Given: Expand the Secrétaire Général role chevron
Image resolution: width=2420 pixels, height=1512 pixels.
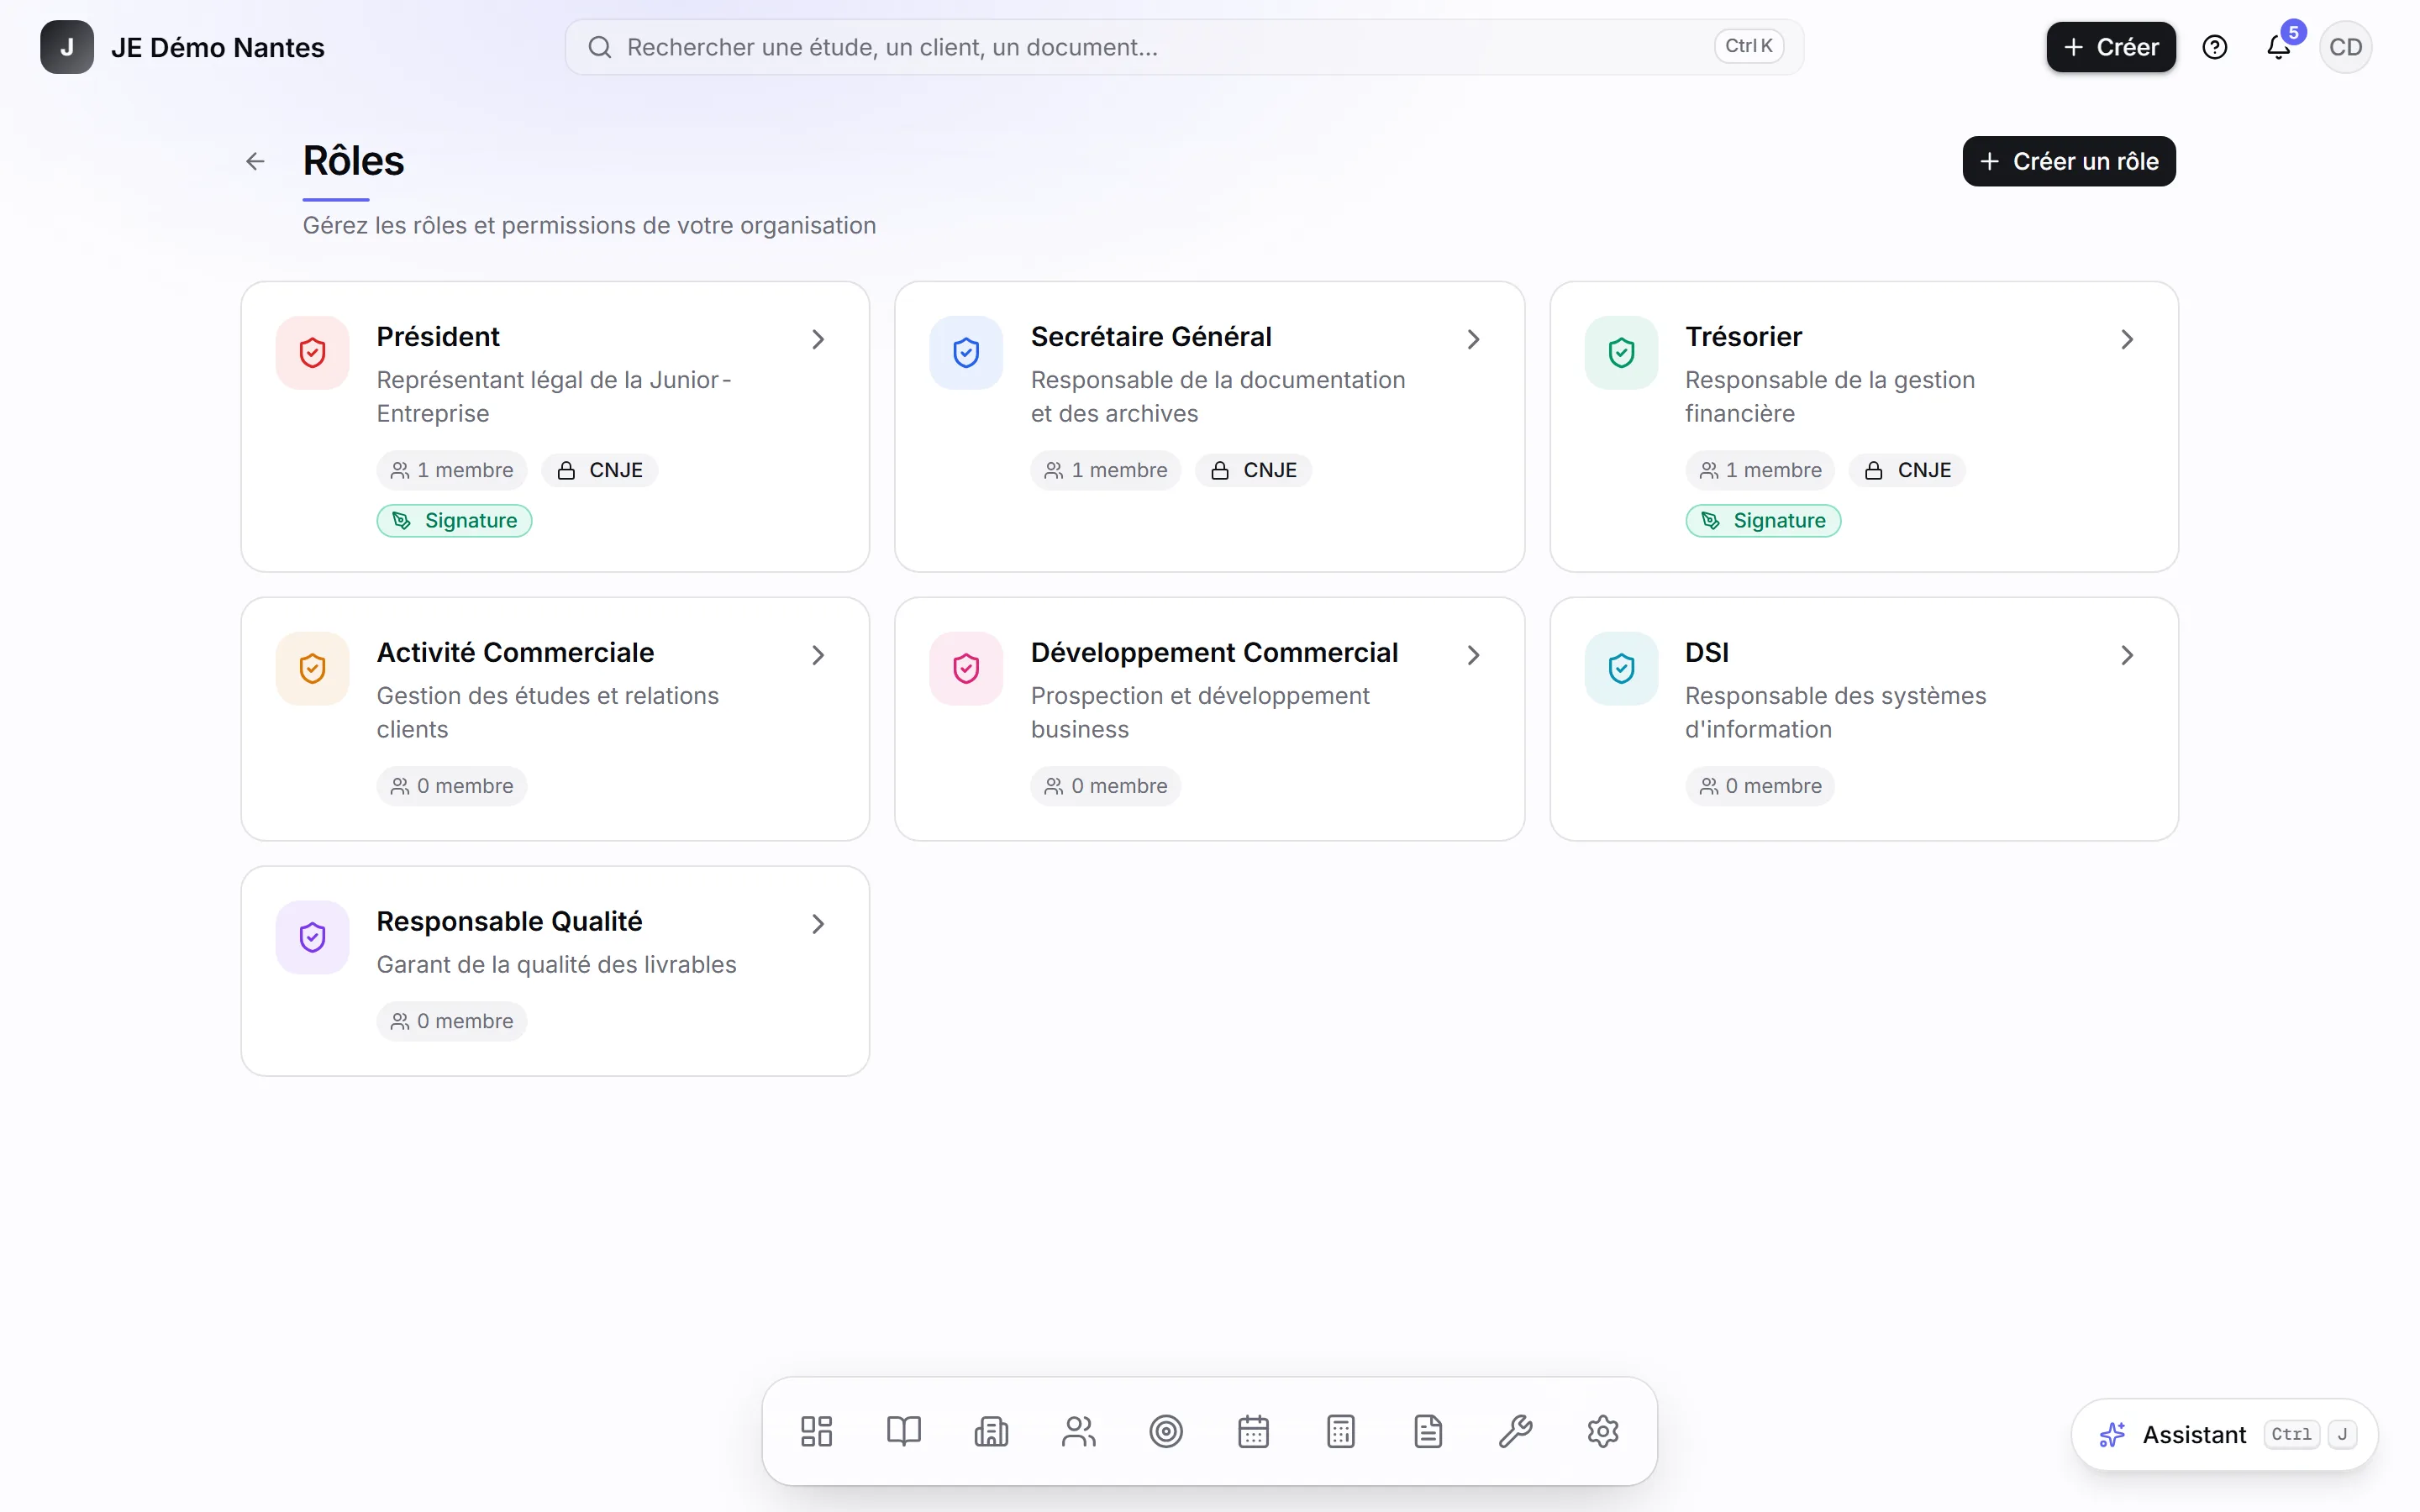Looking at the screenshot, I should (x=1473, y=340).
